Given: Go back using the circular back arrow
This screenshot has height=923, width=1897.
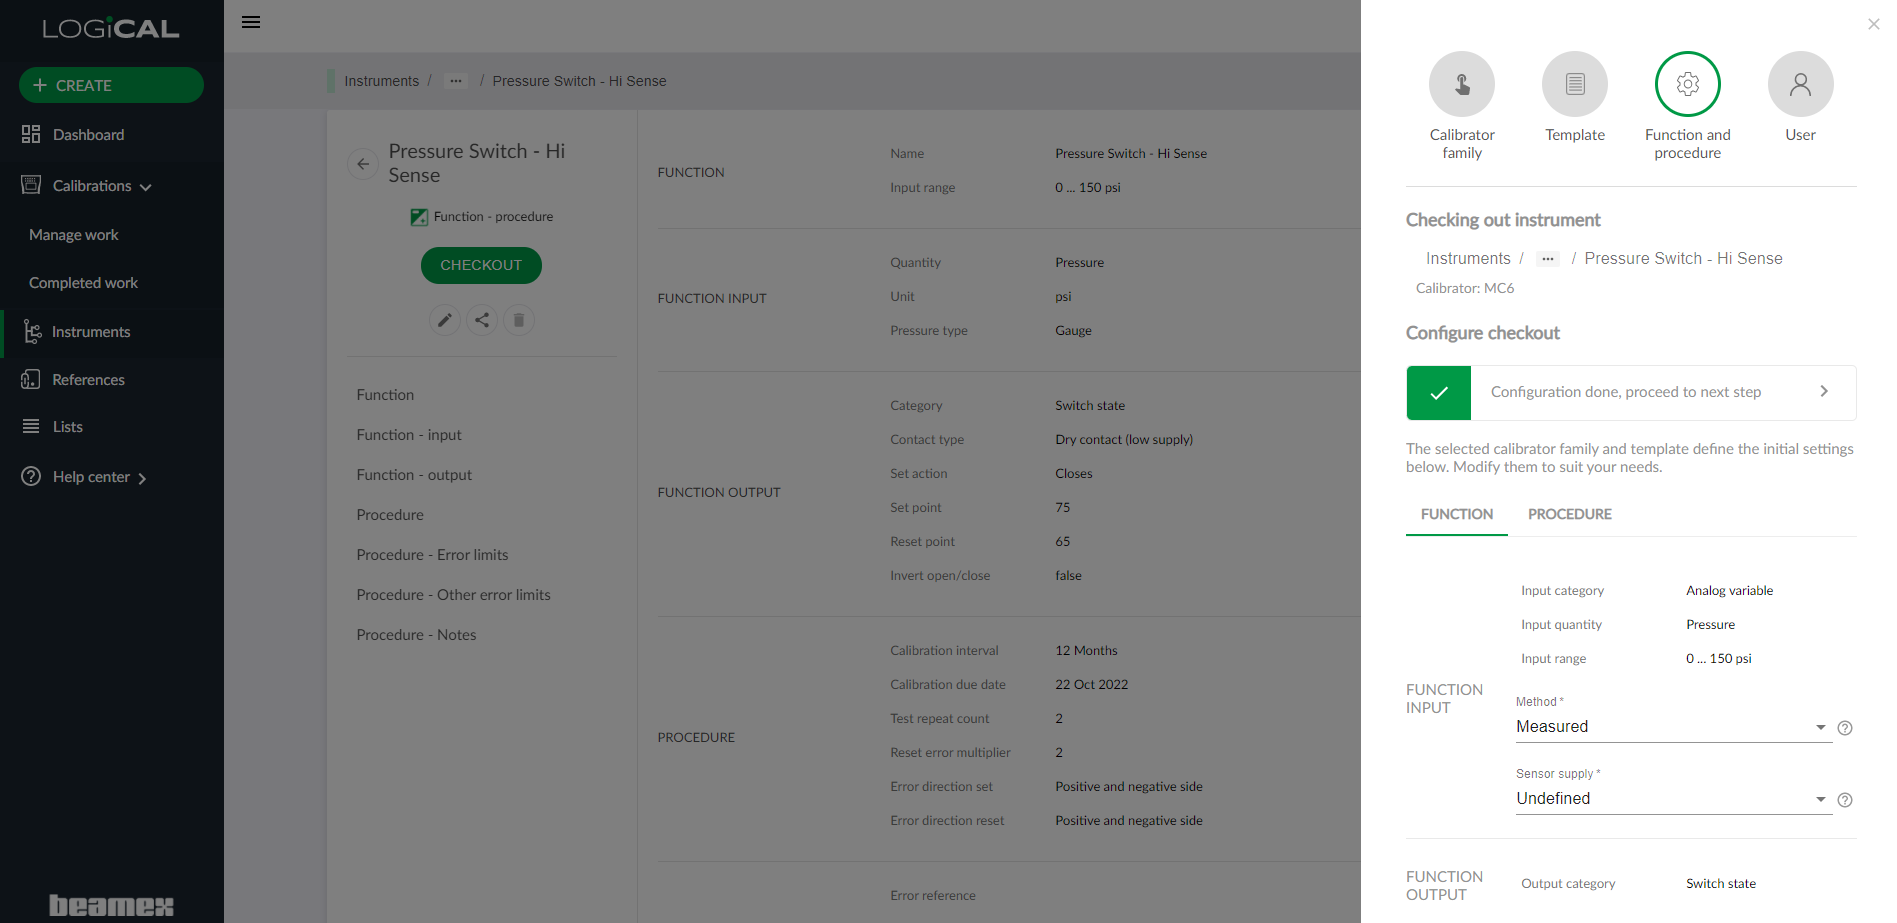Looking at the screenshot, I should (362, 163).
